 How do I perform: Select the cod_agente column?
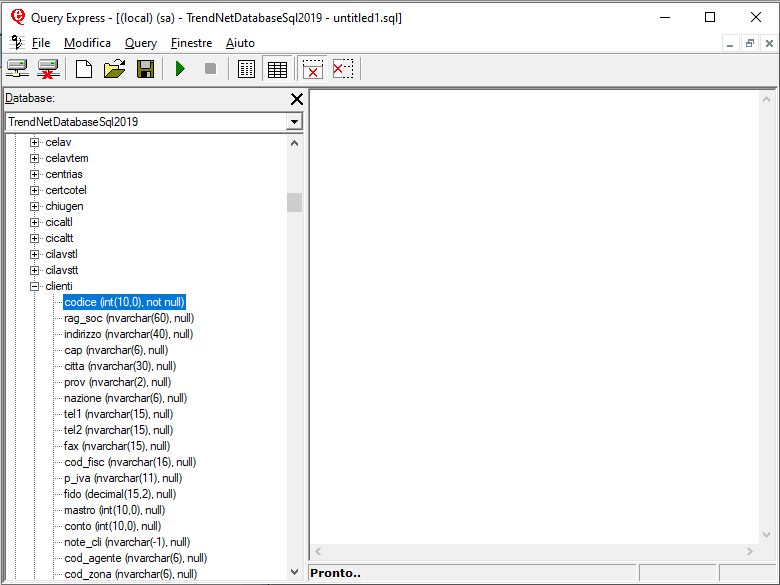click(135, 558)
